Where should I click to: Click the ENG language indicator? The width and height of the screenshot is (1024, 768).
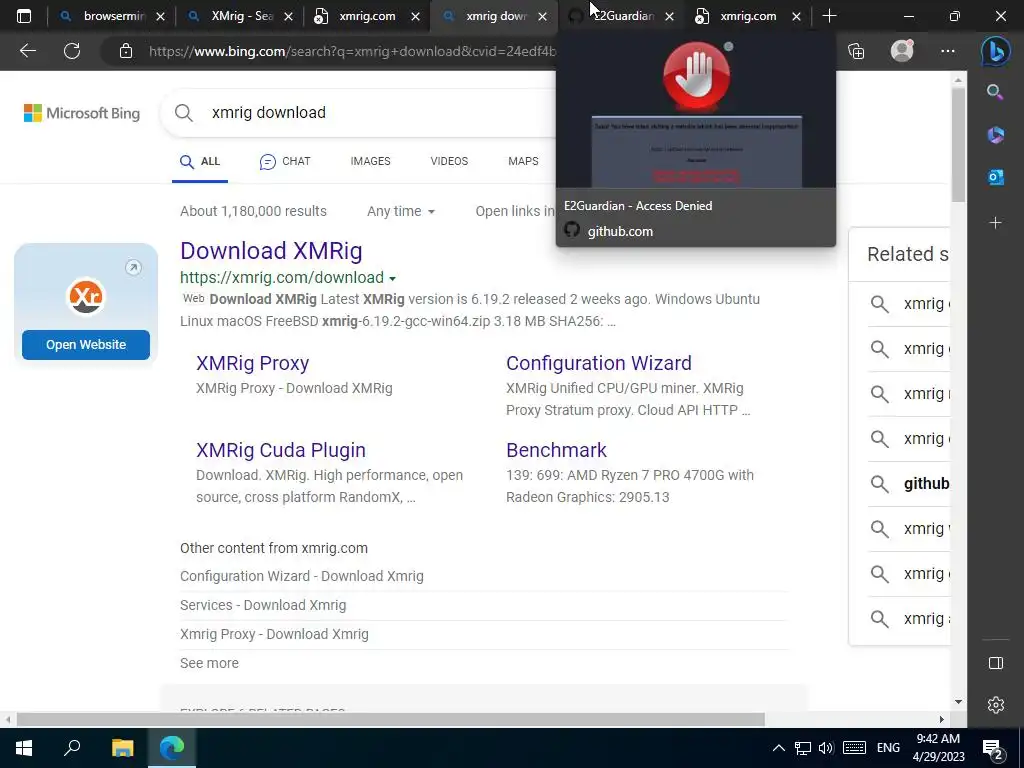(x=888, y=748)
